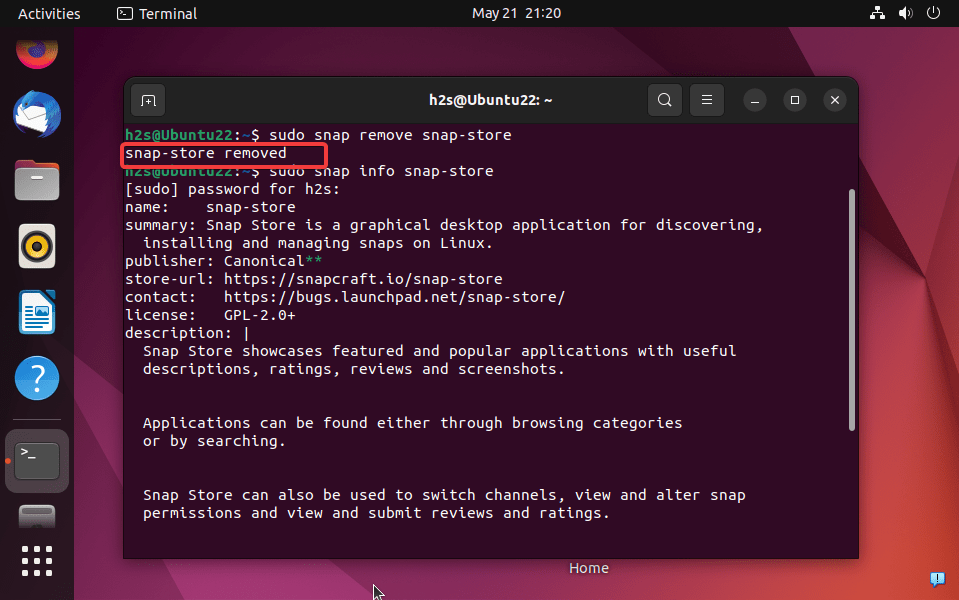Viewport: 959px width, 600px height.
Task: Open the terminal search tool
Action: click(x=665, y=100)
